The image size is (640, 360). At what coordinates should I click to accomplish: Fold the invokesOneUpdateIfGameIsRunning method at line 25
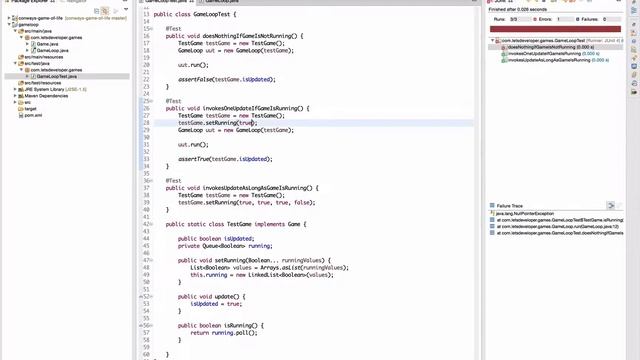click(151, 101)
